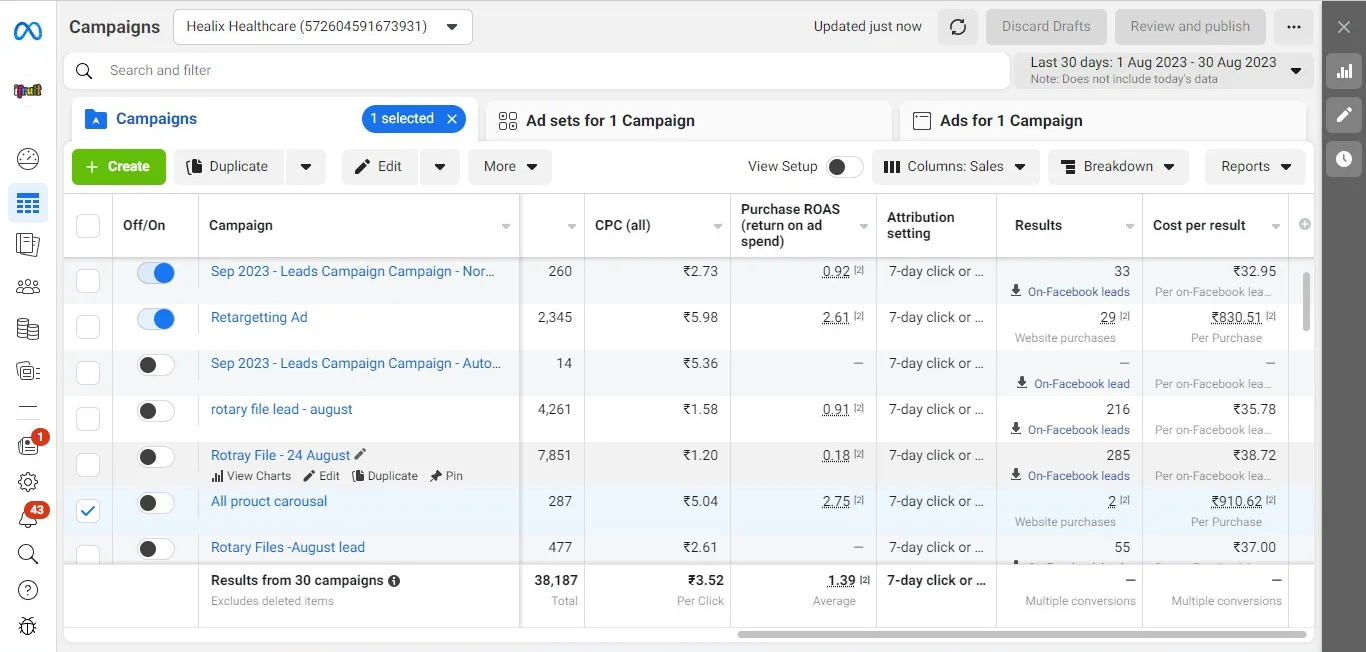Open the Rotary Files -August lead link
Viewport: 1366px width, 652px height.
pos(288,547)
